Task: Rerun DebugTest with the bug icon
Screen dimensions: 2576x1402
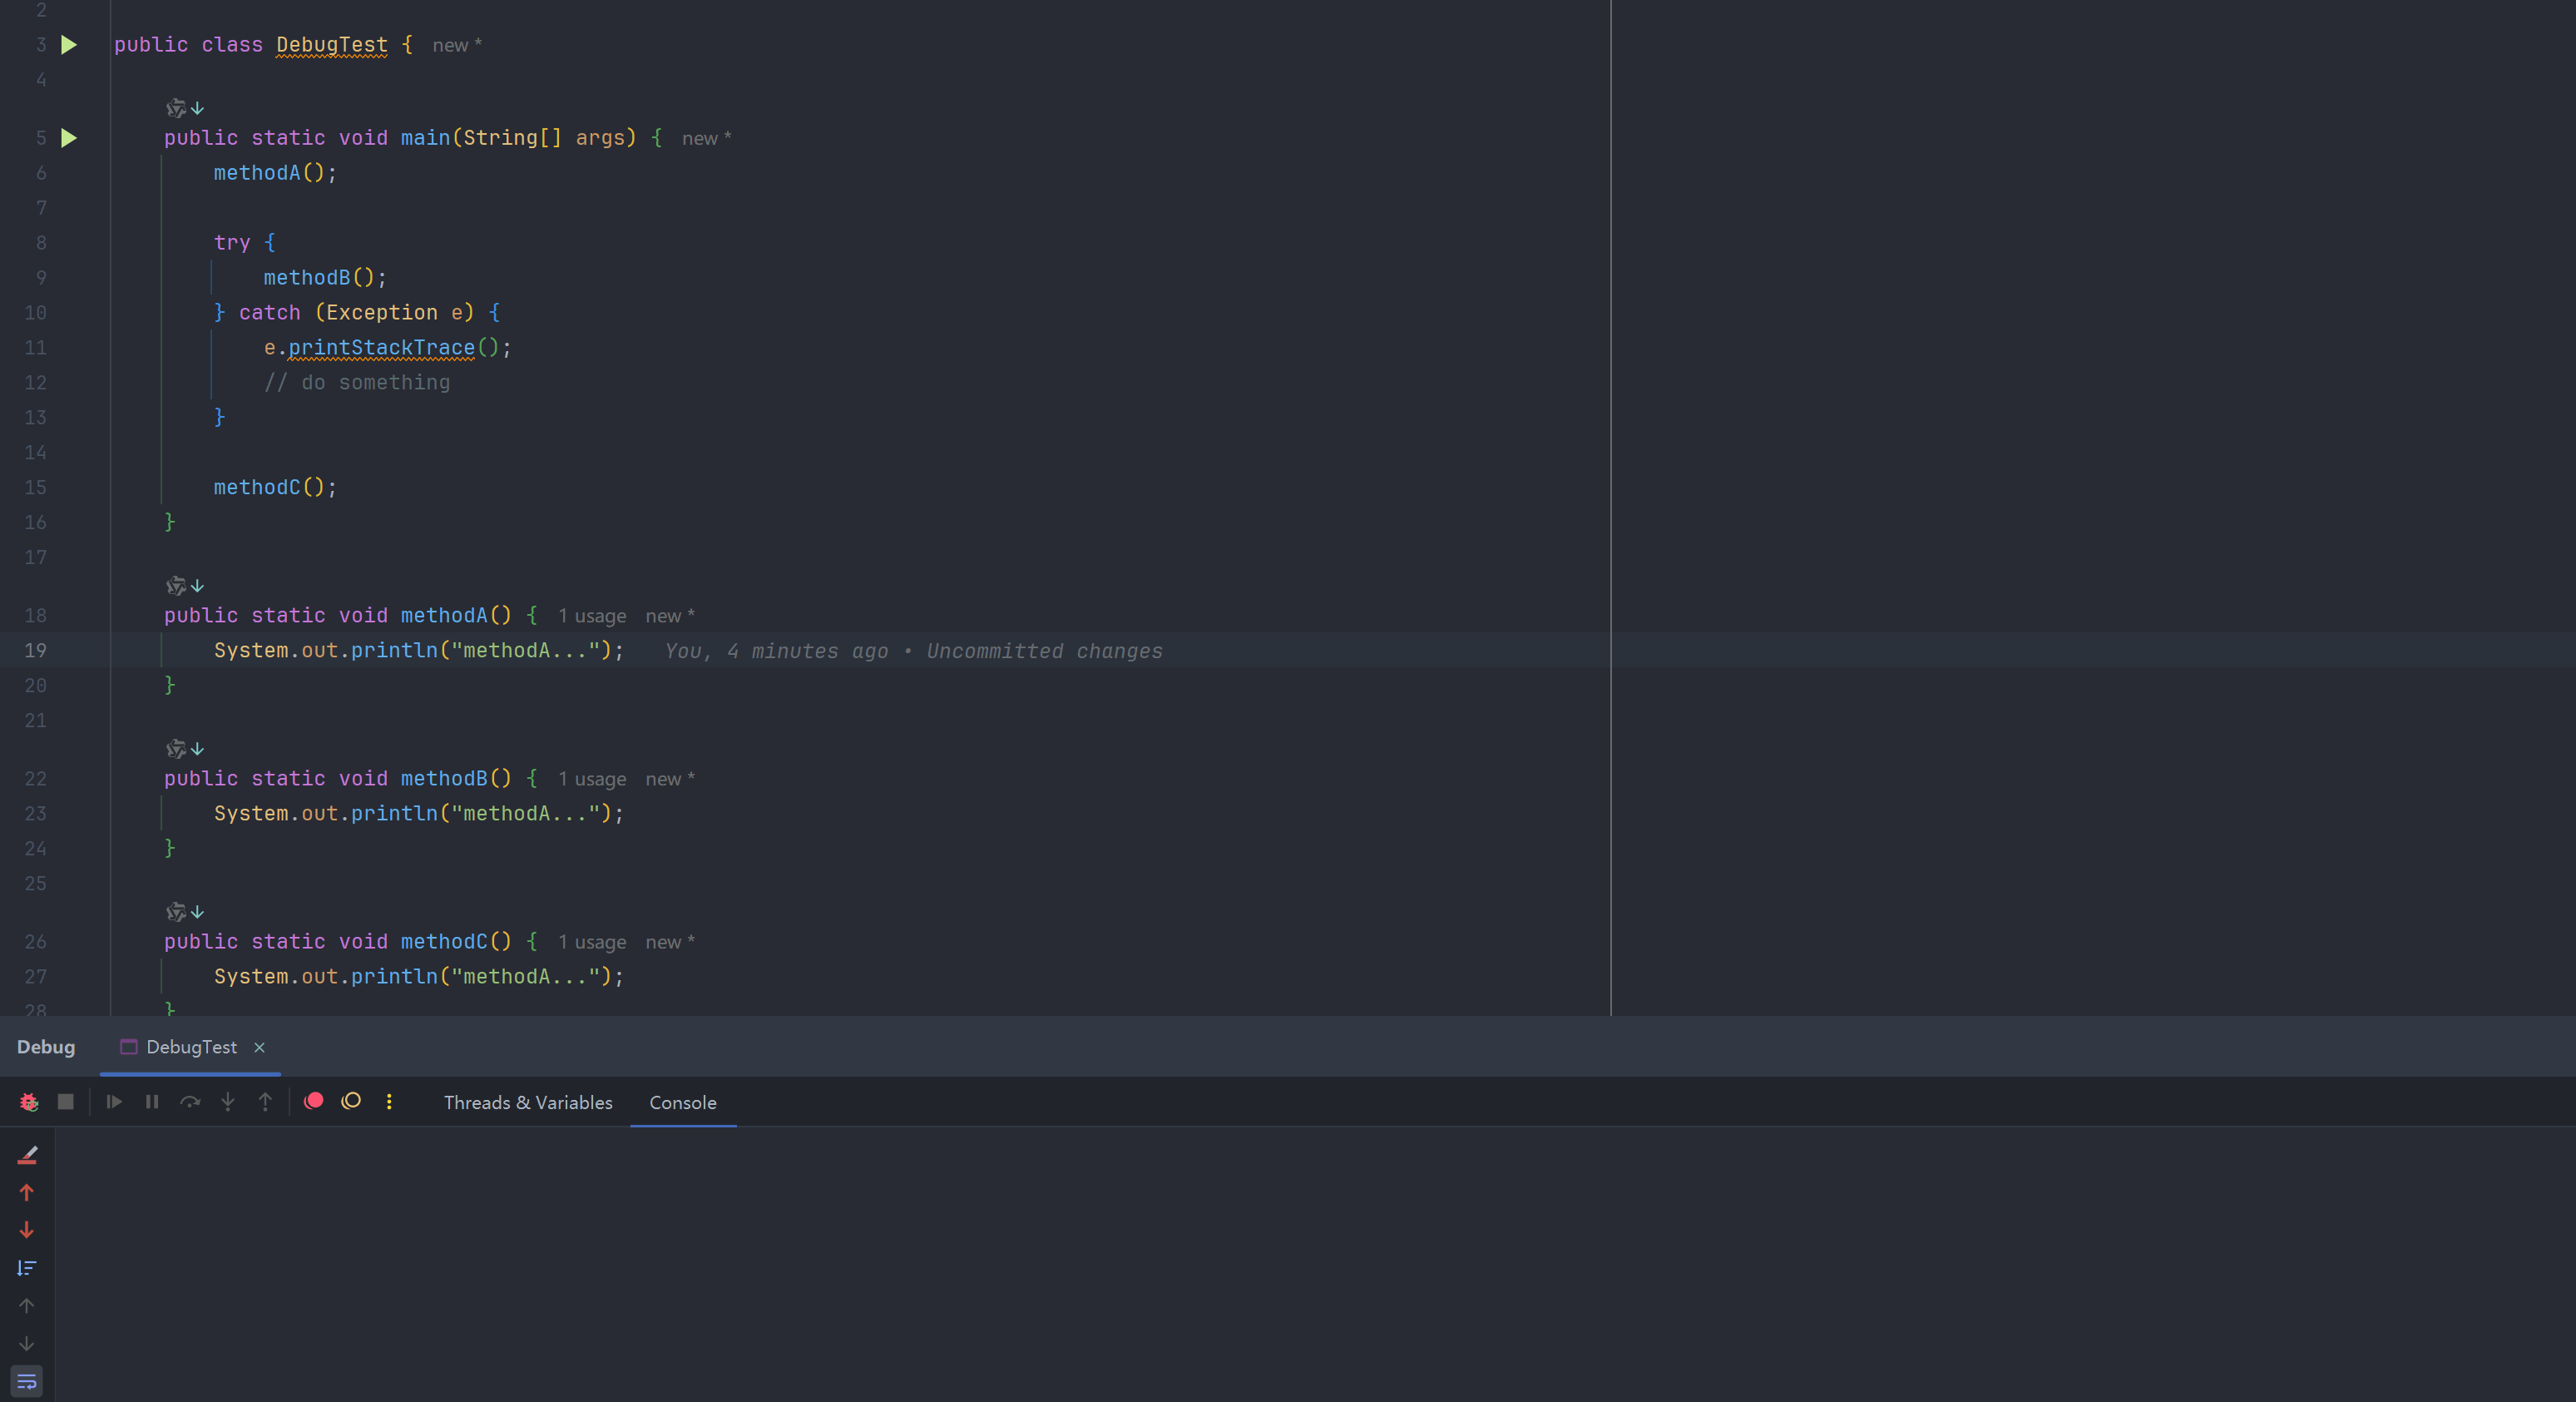Action: tap(29, 1102)
